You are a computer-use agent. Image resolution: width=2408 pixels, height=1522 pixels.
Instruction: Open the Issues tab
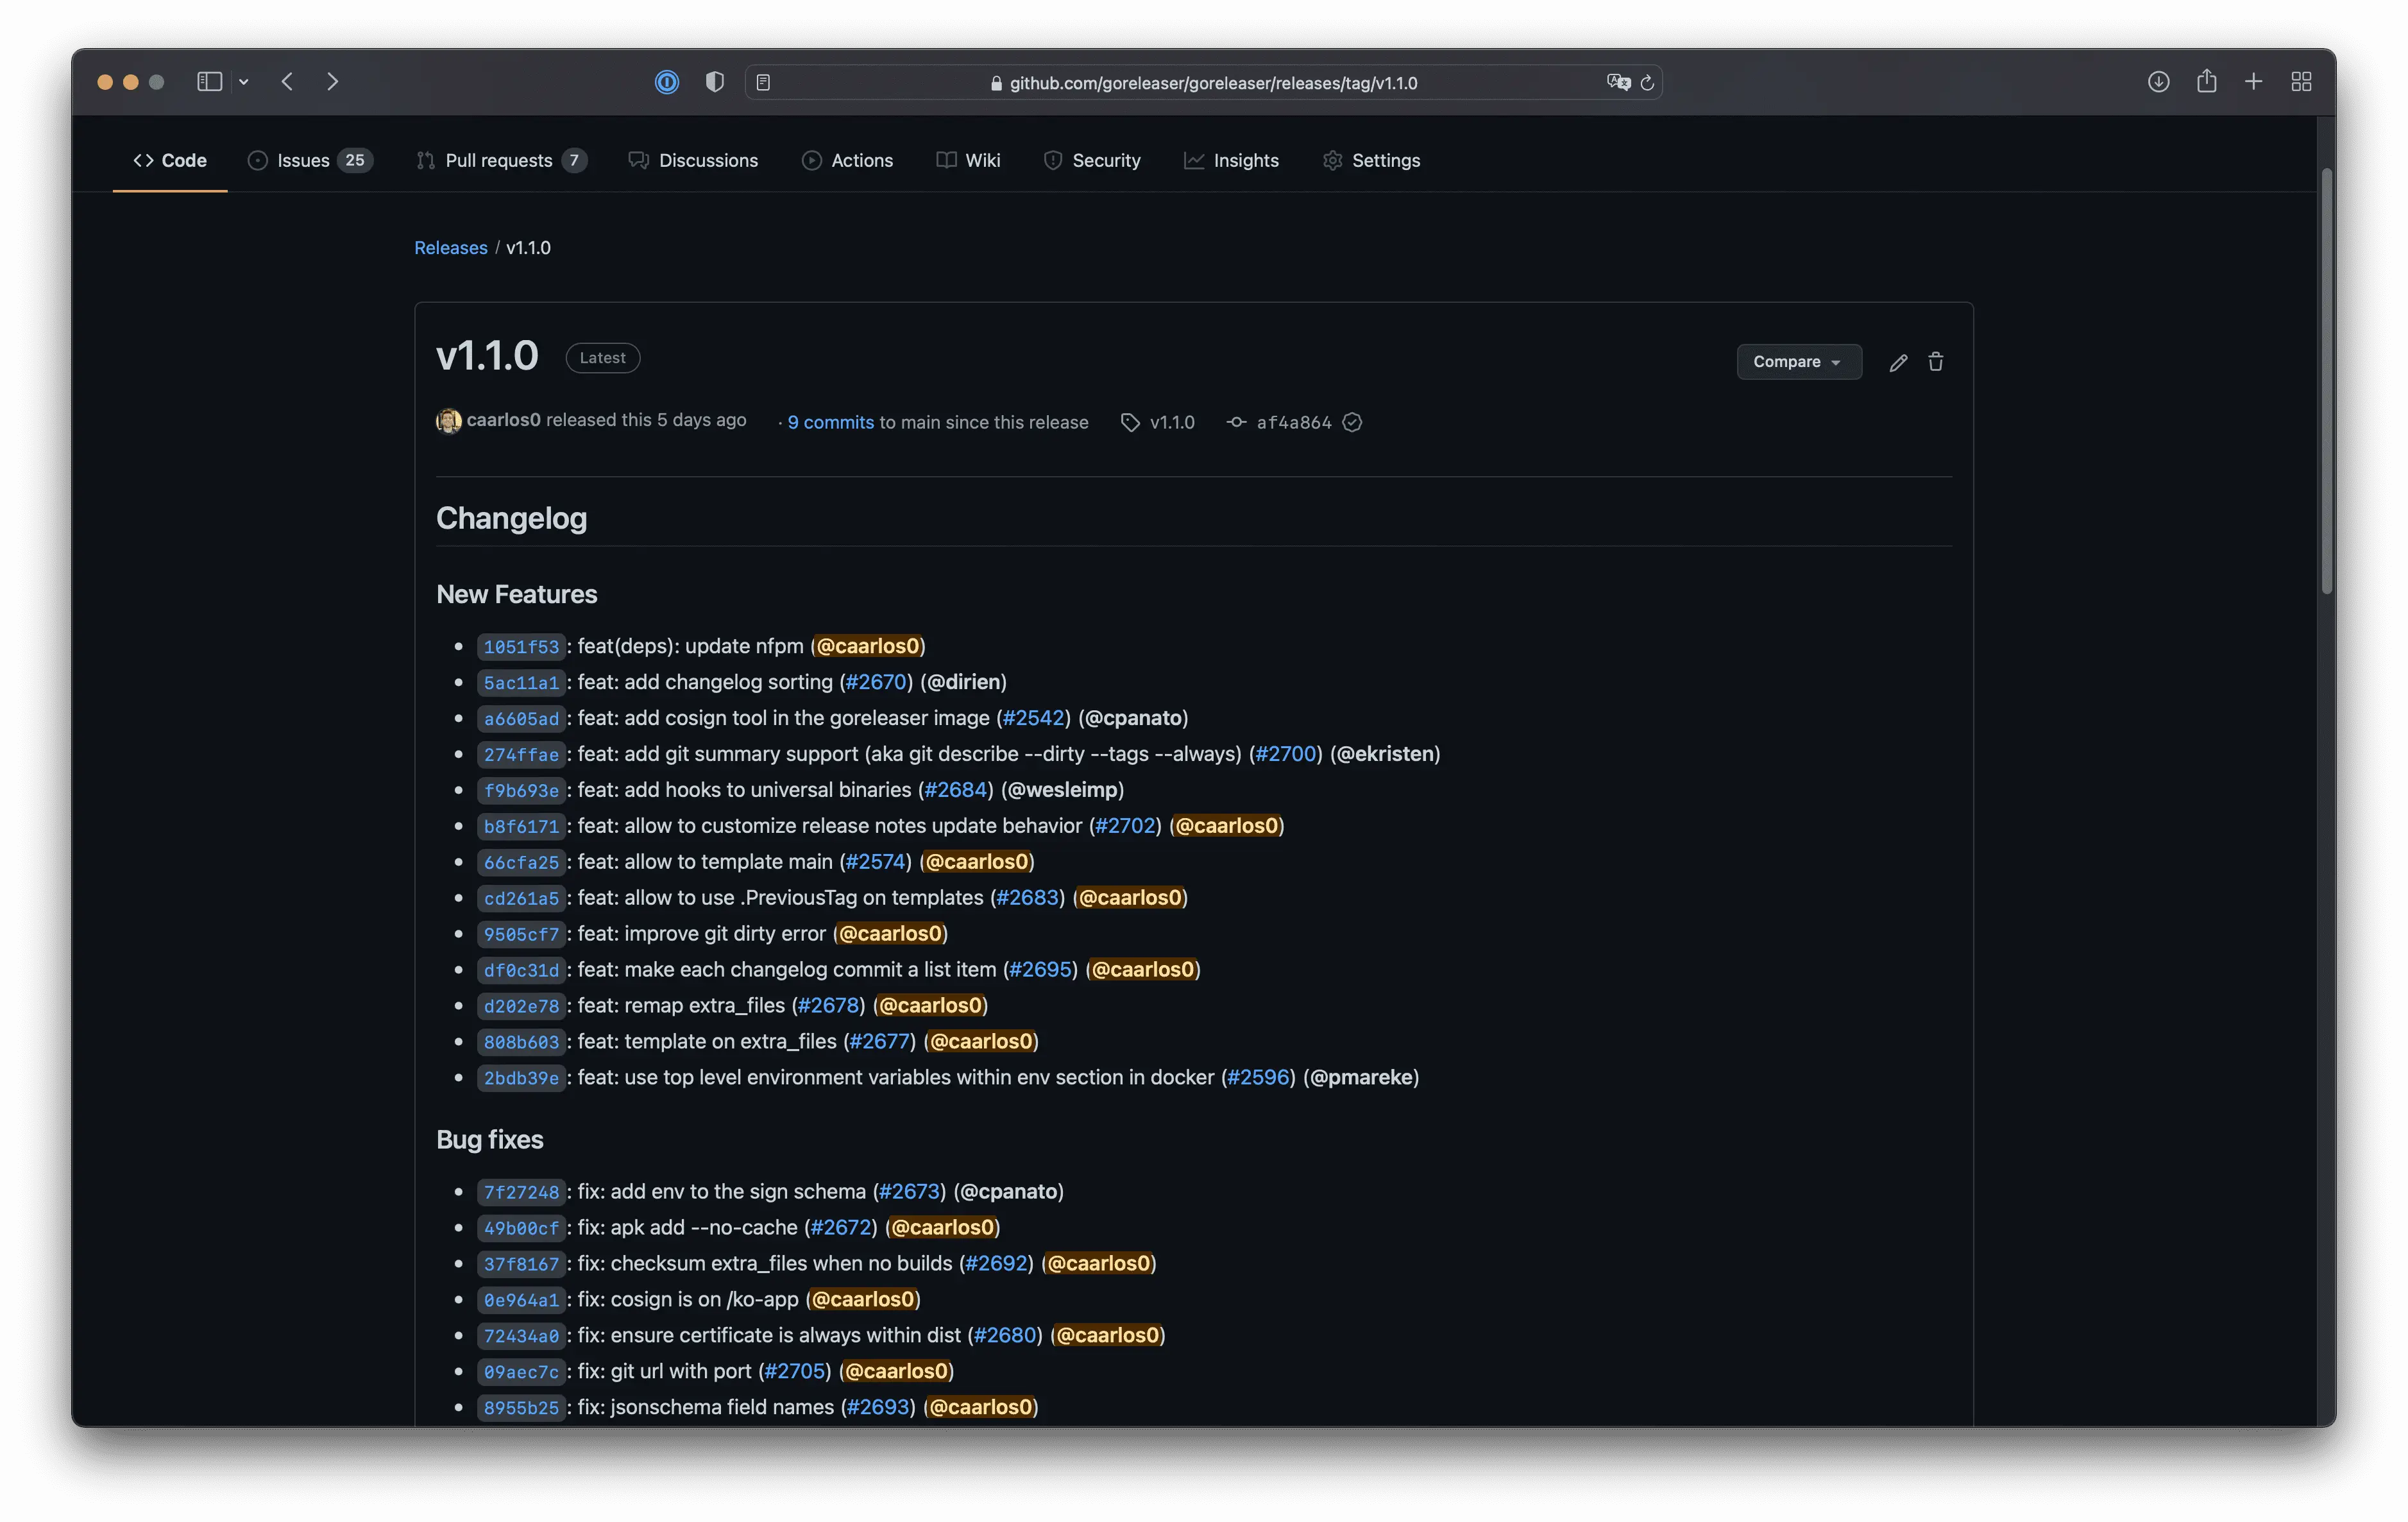click(310, 160)
